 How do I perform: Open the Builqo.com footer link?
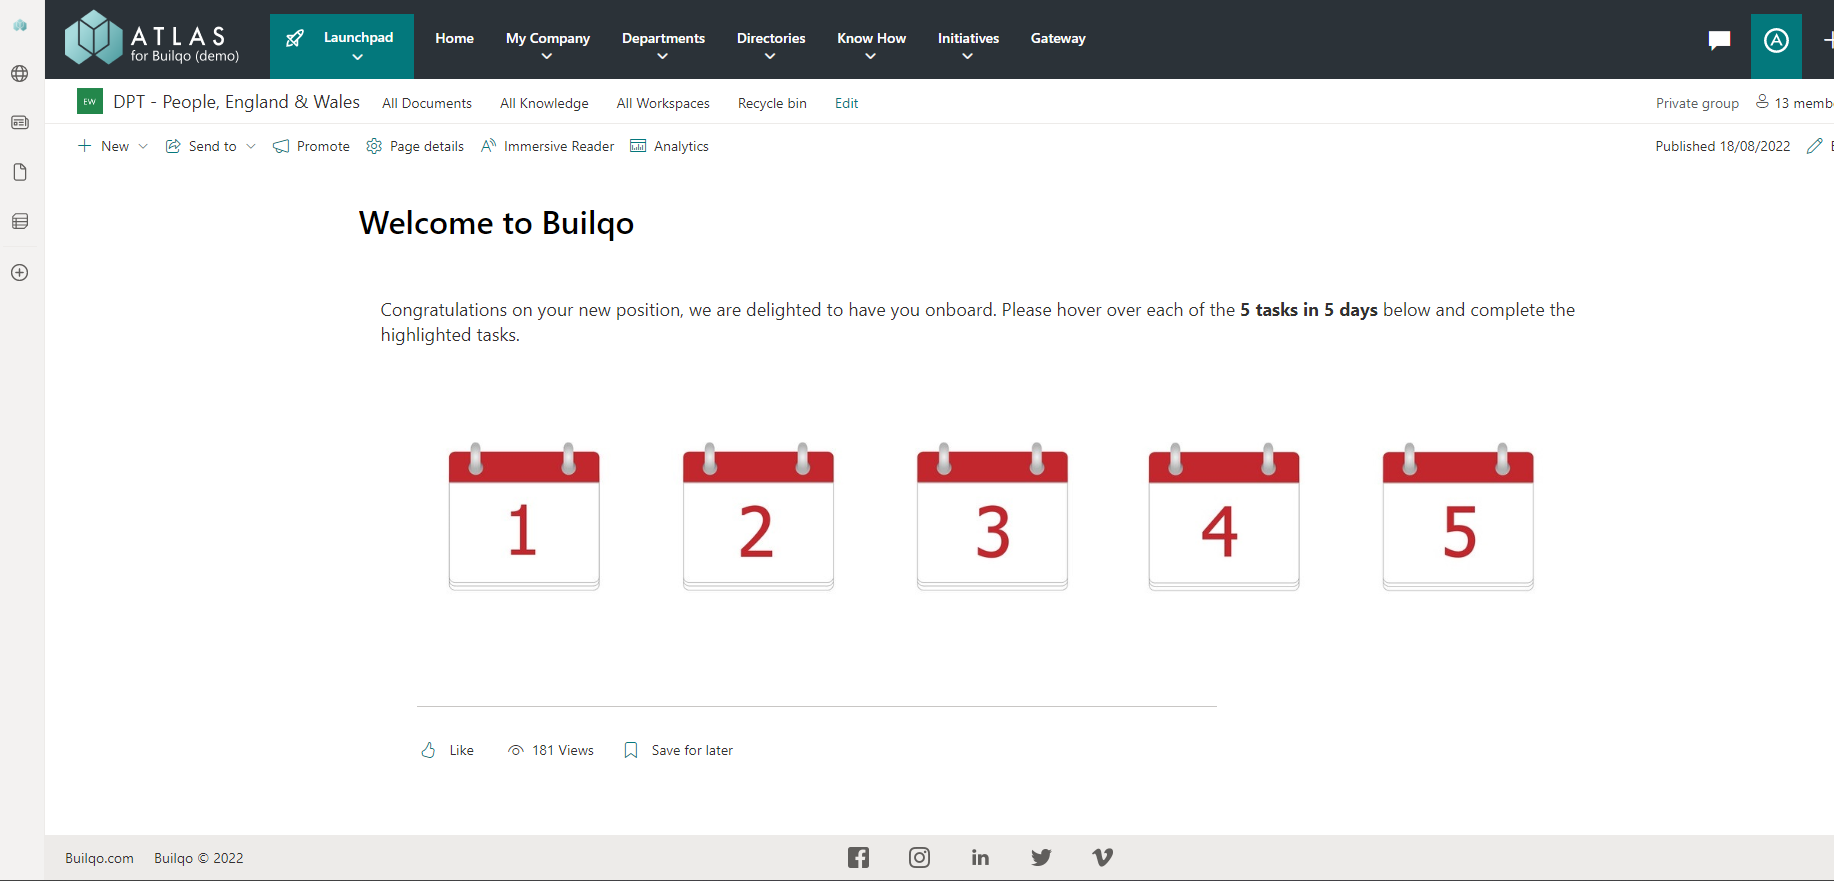point(99,858)
